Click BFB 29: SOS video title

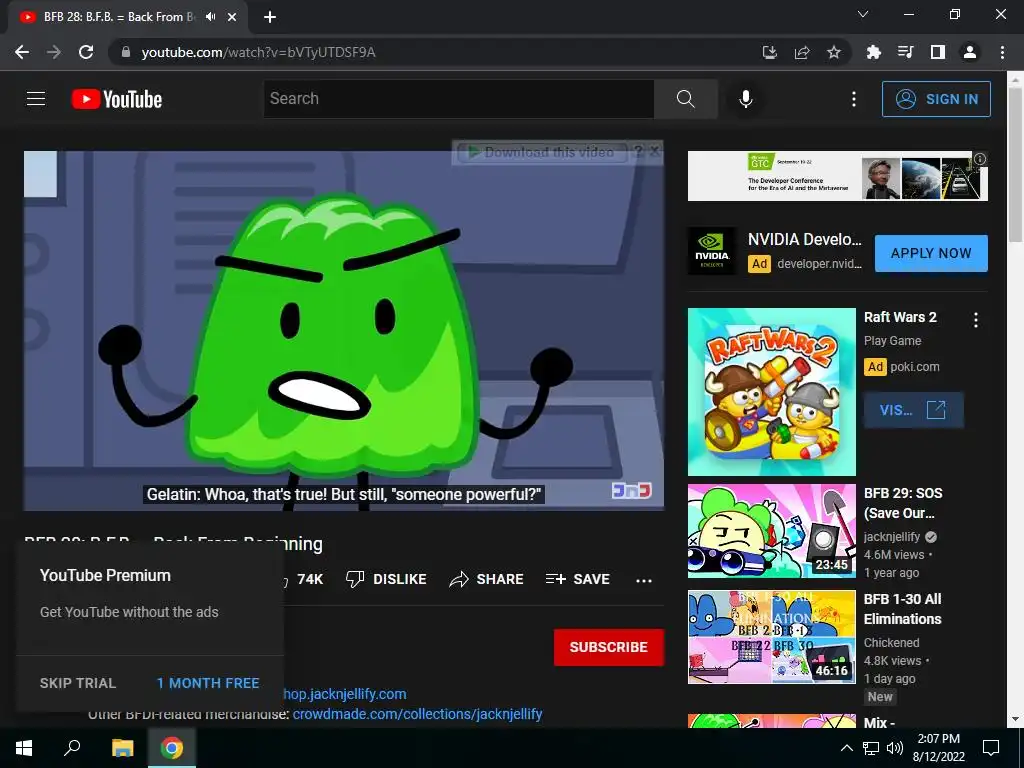click(903, 503)
